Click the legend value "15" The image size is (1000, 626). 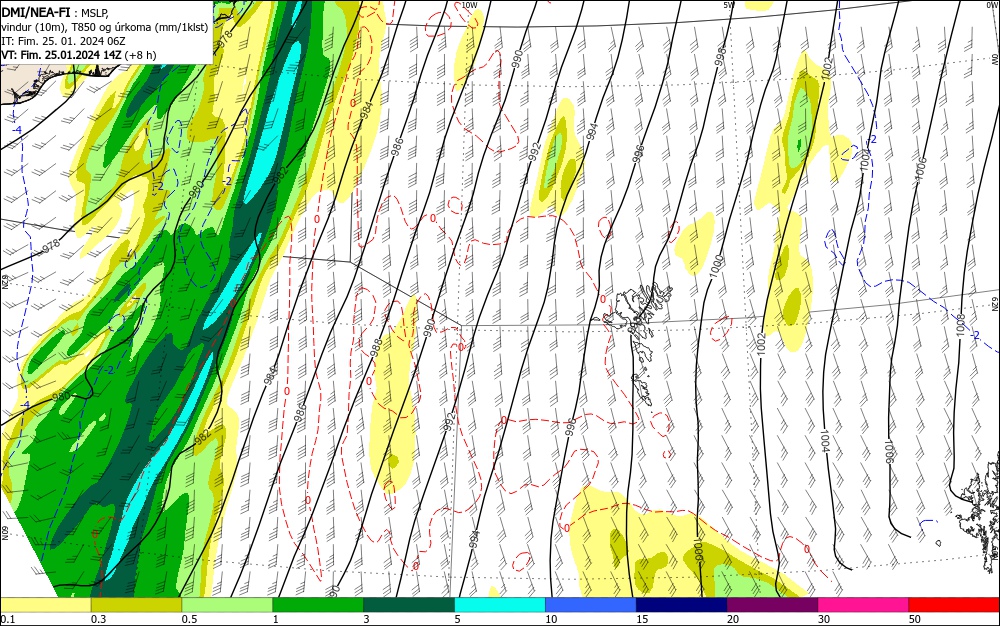[642, 619]
